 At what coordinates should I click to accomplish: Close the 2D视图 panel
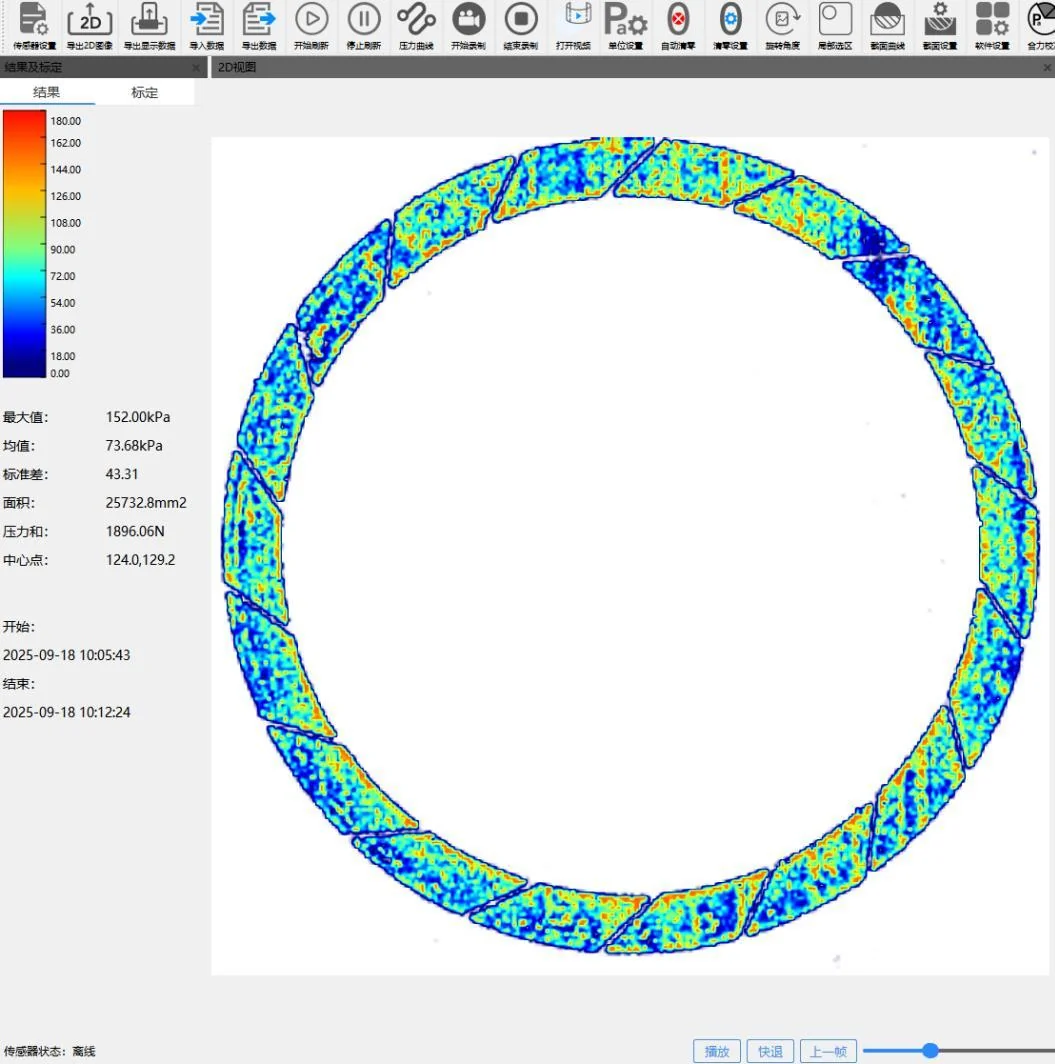coord(1048,67)
